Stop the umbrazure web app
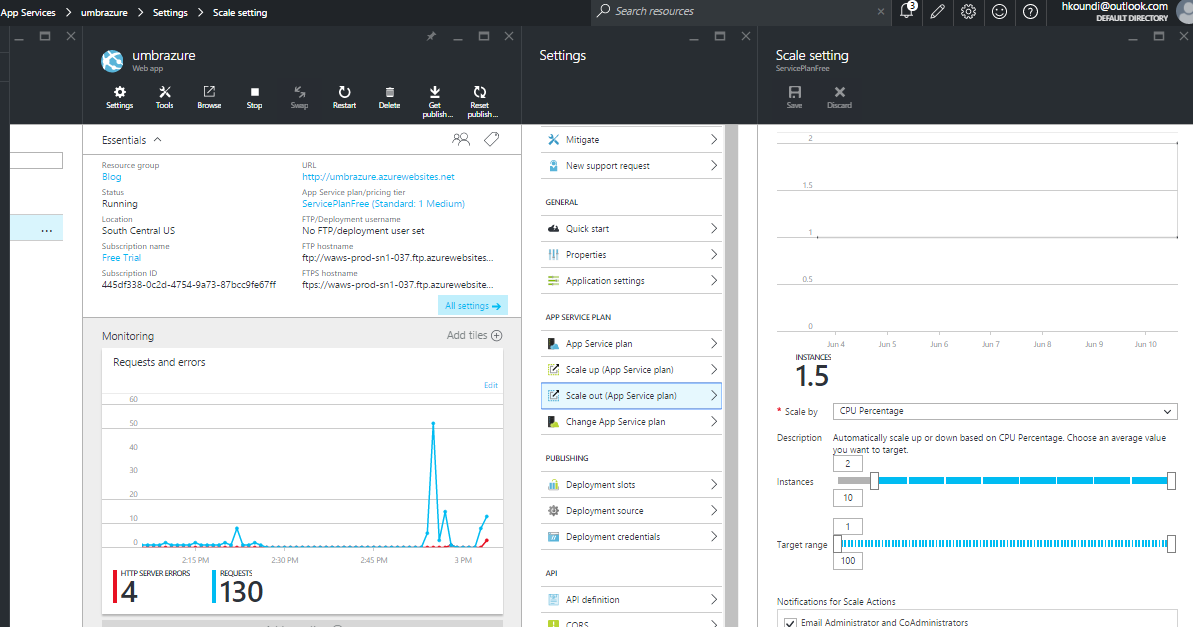The image size is (1193, 627). coord(254,97)
